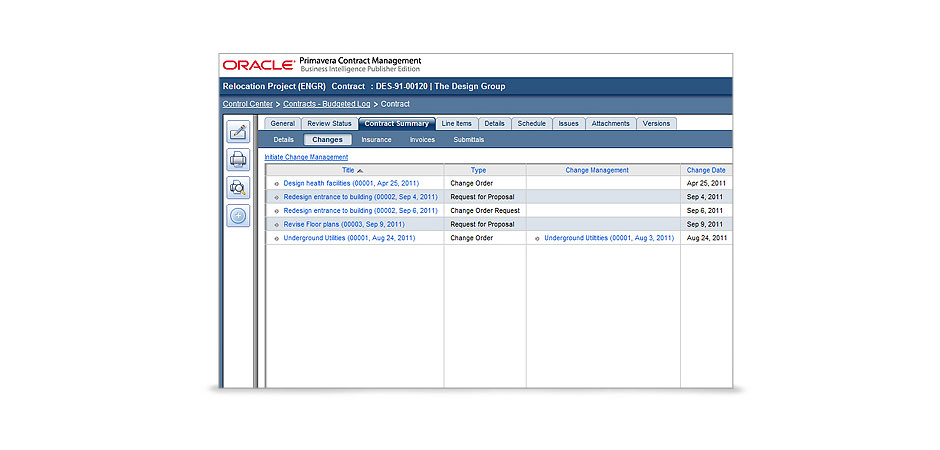Image resolution: width=940 pixels, height=450 pixels.
Task: Click icon beside Underguond Utilities Aug 3 entry
Action: (538, 239)
